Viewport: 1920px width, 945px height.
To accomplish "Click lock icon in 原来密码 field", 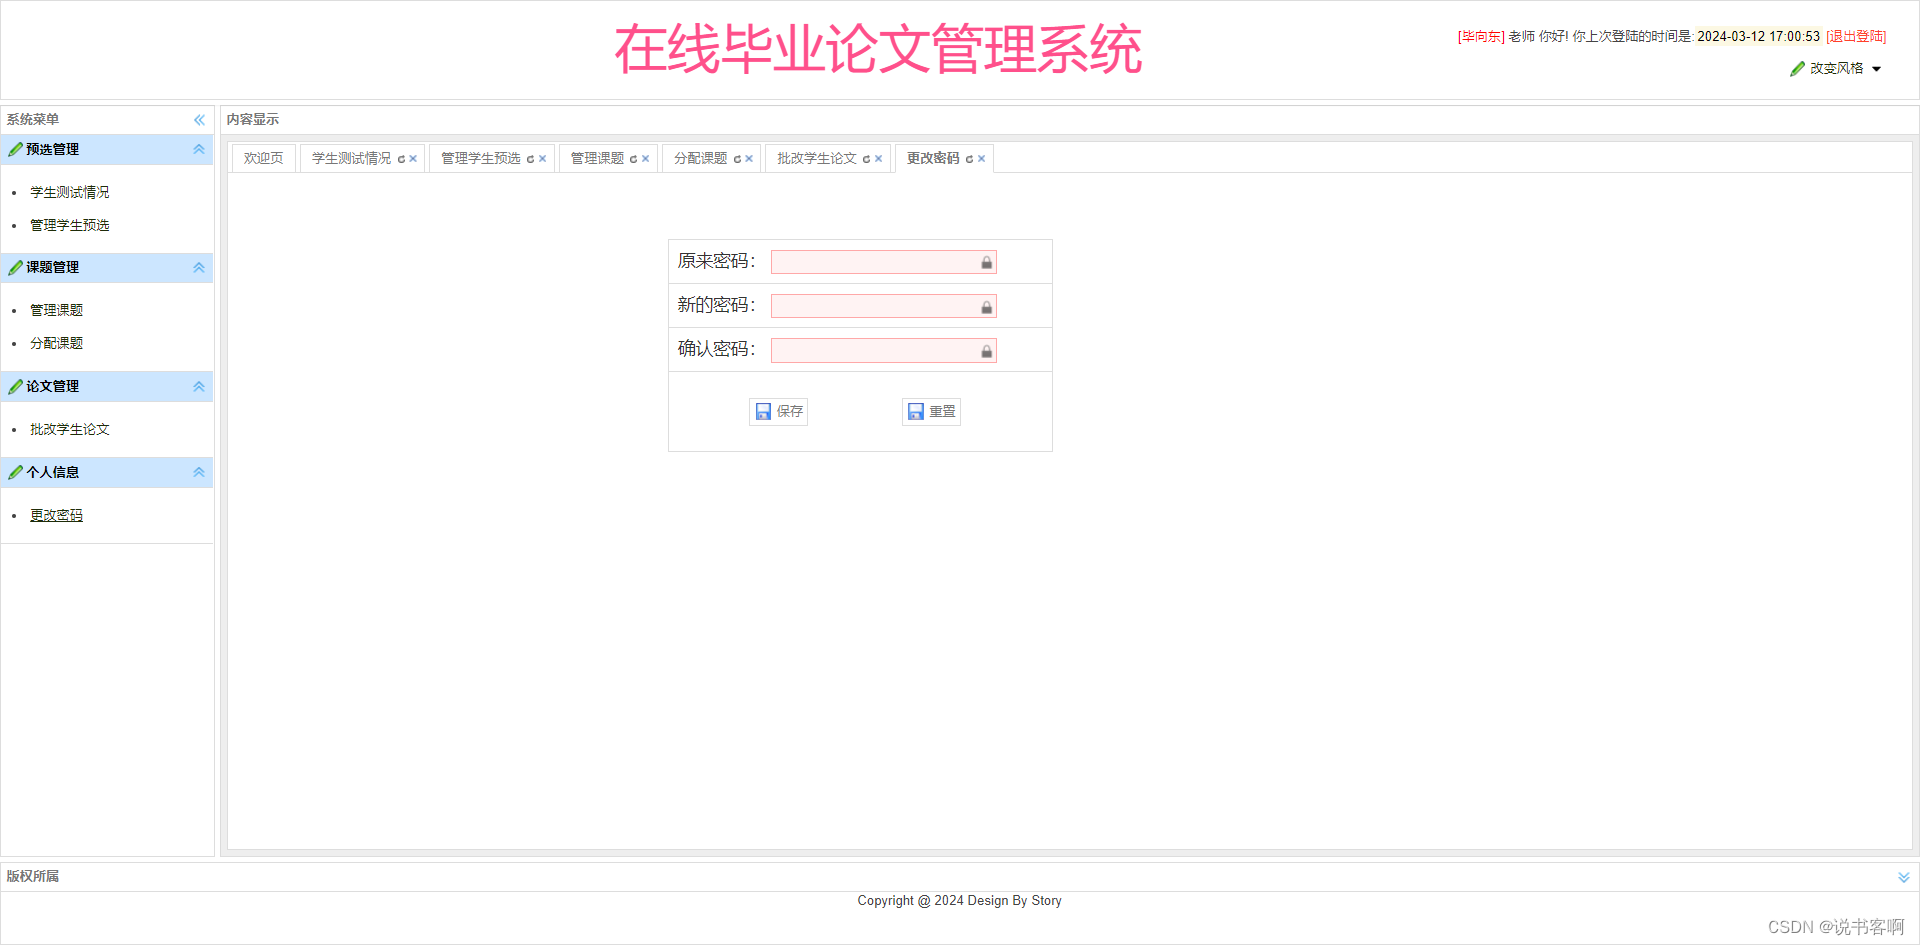I will point(987,262).
